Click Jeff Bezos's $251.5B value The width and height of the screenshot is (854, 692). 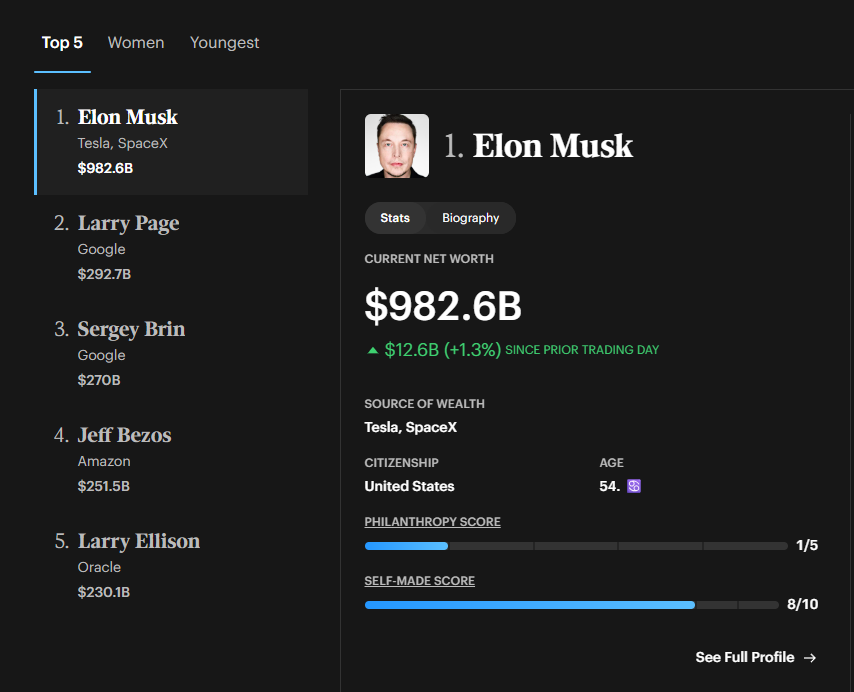[x=103, y=486]
